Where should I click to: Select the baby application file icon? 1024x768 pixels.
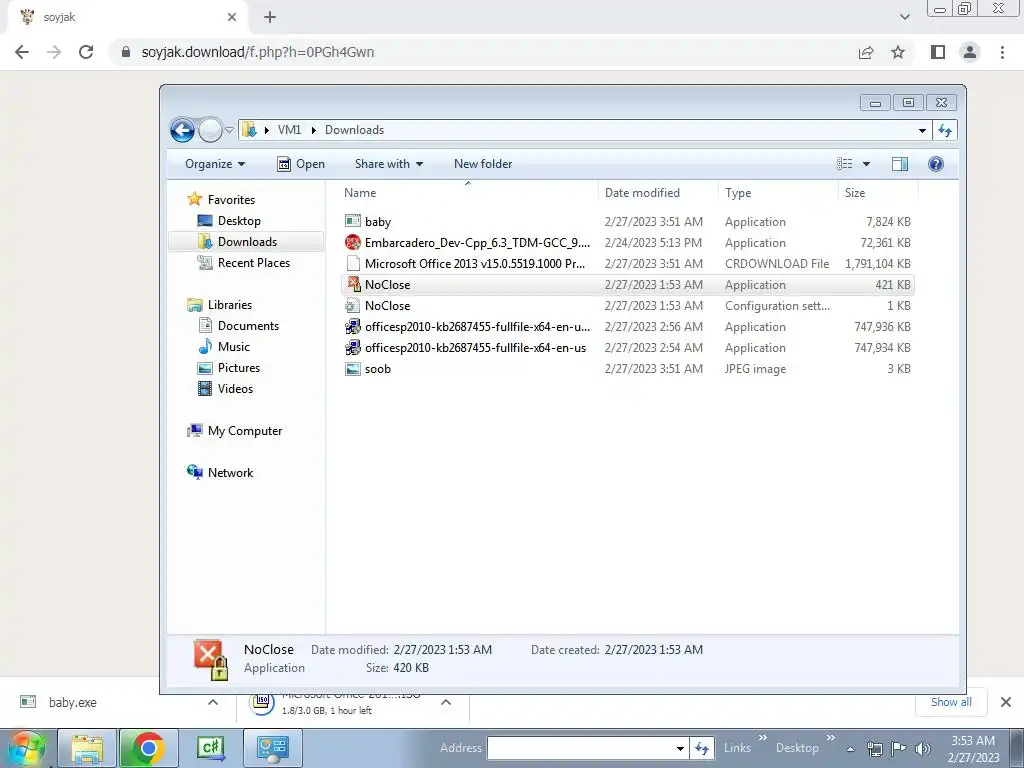[353, 221]
